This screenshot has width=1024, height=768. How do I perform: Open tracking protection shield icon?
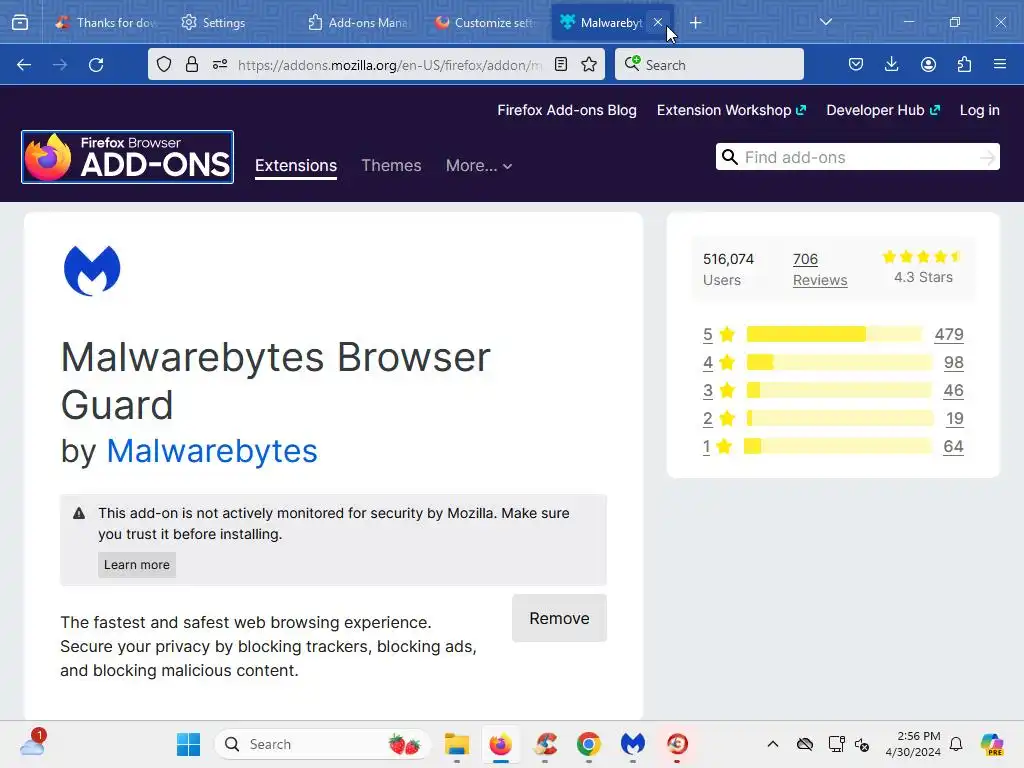164,64
